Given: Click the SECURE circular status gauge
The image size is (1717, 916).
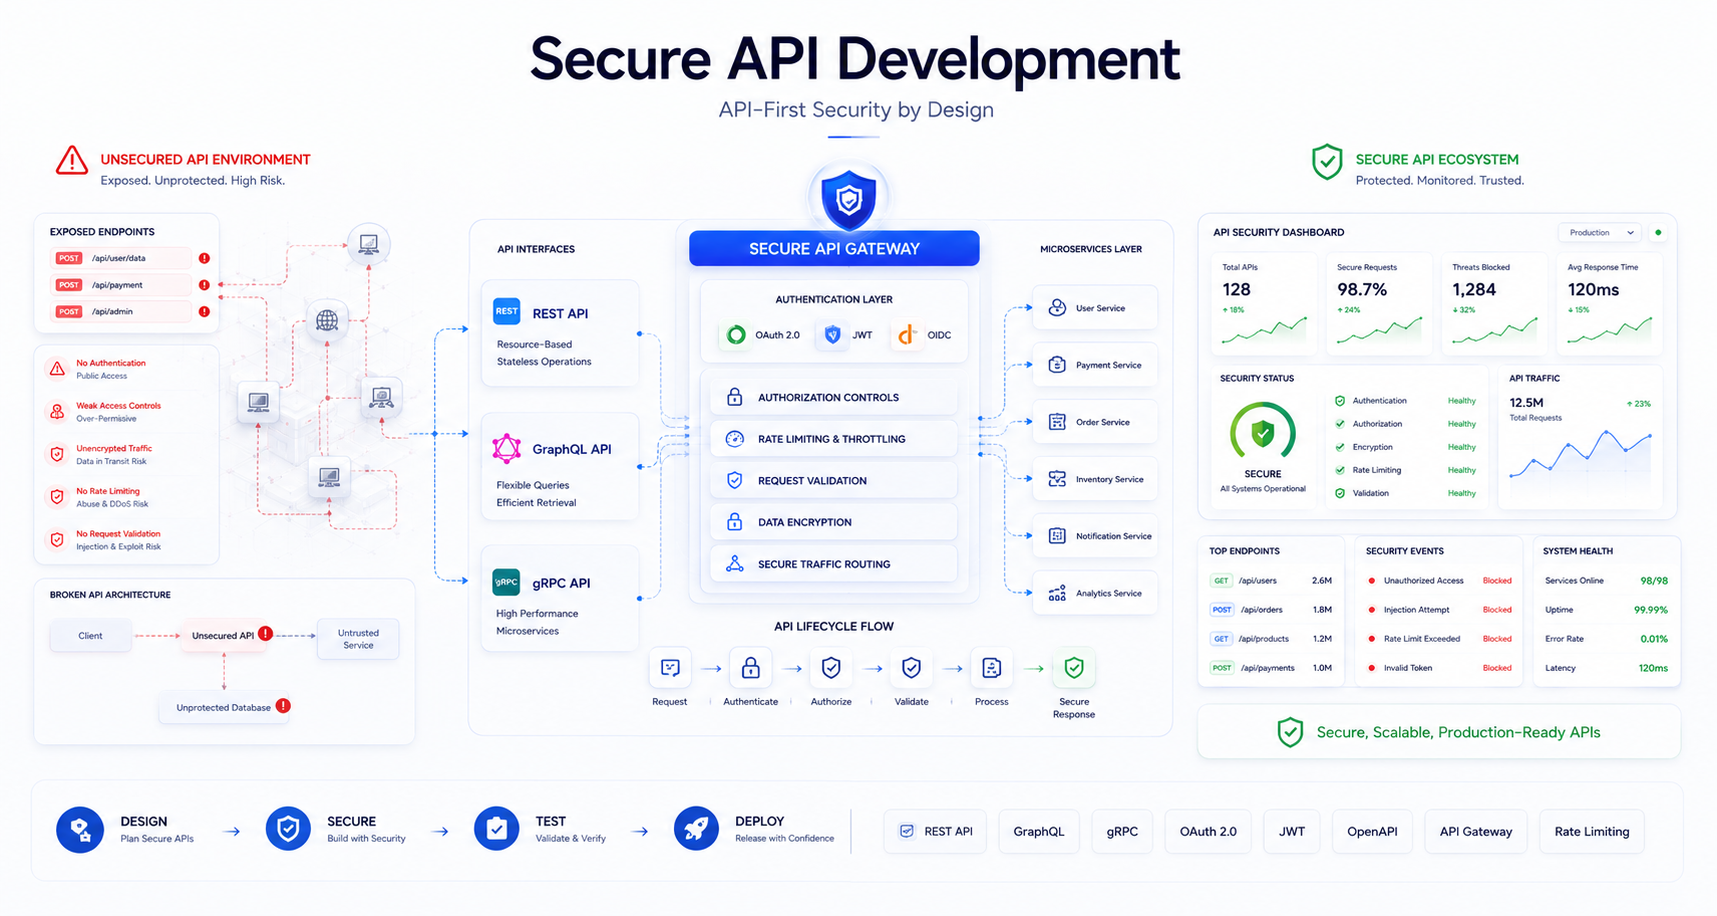Looking at the screenshot, I should 1263,434.
